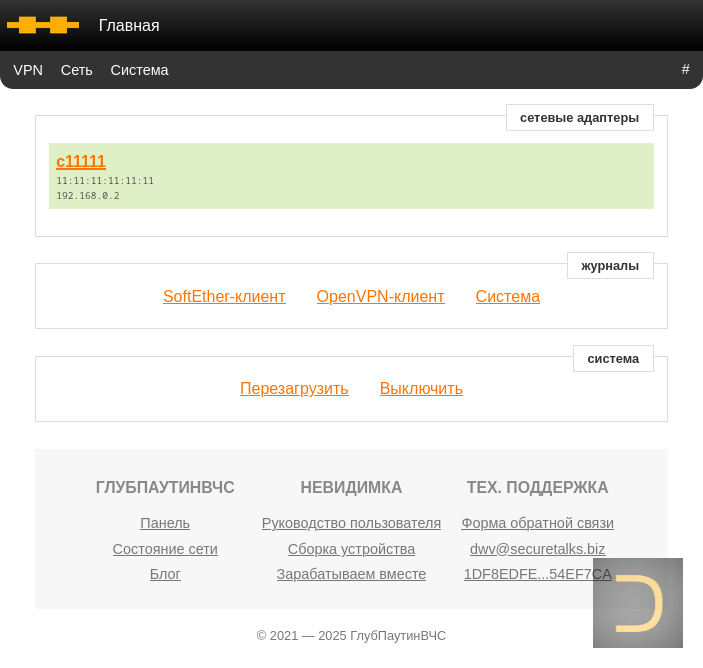The width and height of the screenshot is (703, 668).
Task: View the SoftEther-клиент log
Action: click(x=224, y=296)
